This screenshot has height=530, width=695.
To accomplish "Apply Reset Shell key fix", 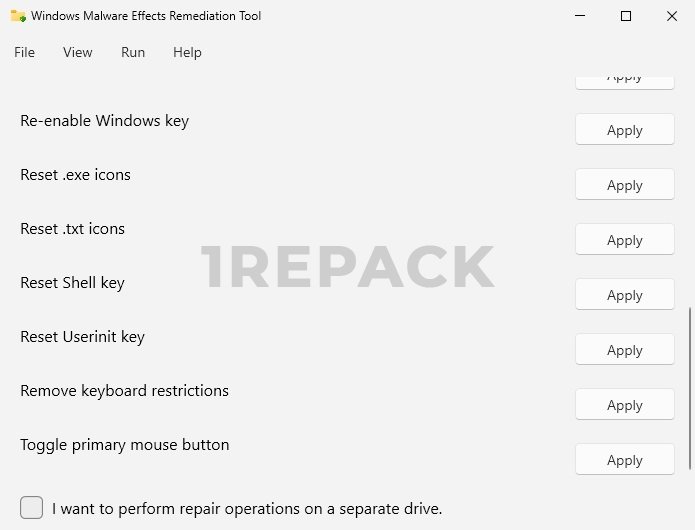I will [624, 295].
